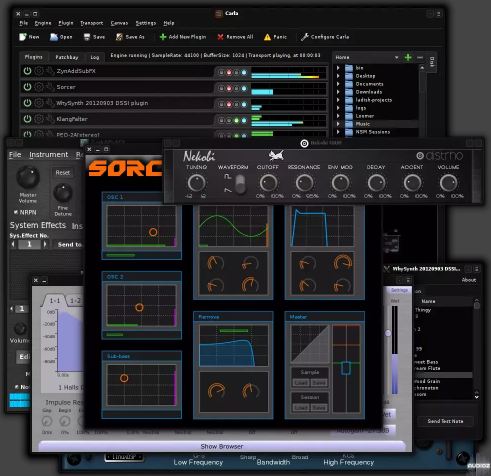Toggle the NRPN checkbox
Viewport: 491px width, 476px height.
[16, 212]
